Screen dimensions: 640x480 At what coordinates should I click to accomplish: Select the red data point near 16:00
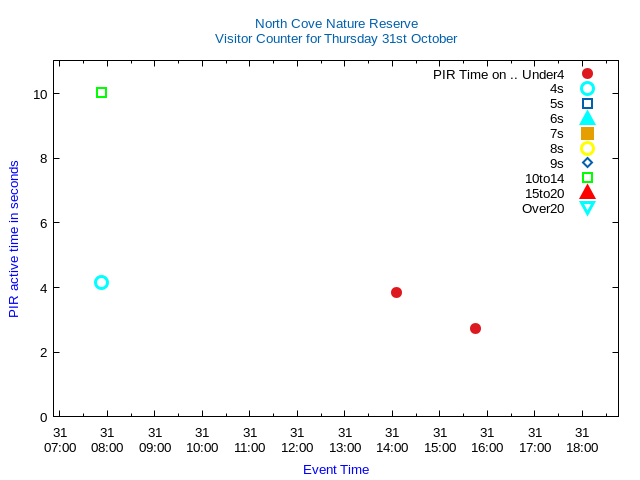[475, 329]
